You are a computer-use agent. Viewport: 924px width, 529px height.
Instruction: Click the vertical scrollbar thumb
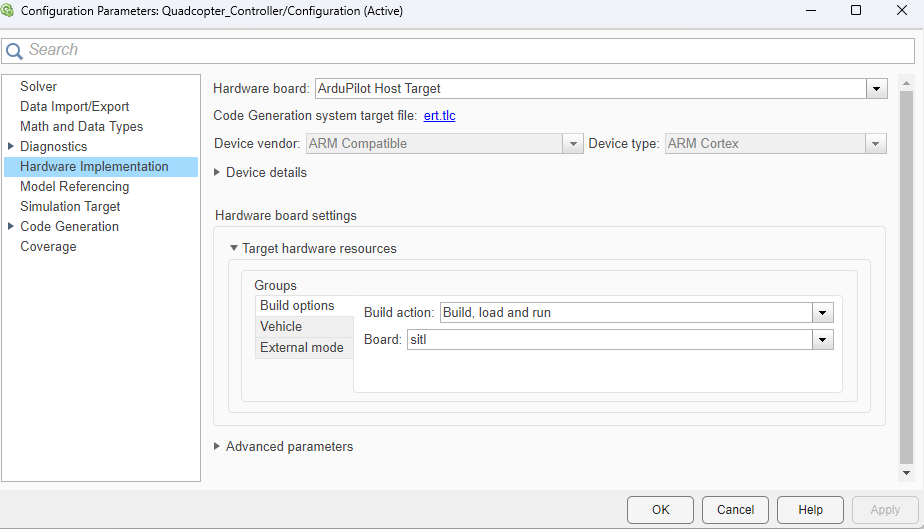coord(906,278)
